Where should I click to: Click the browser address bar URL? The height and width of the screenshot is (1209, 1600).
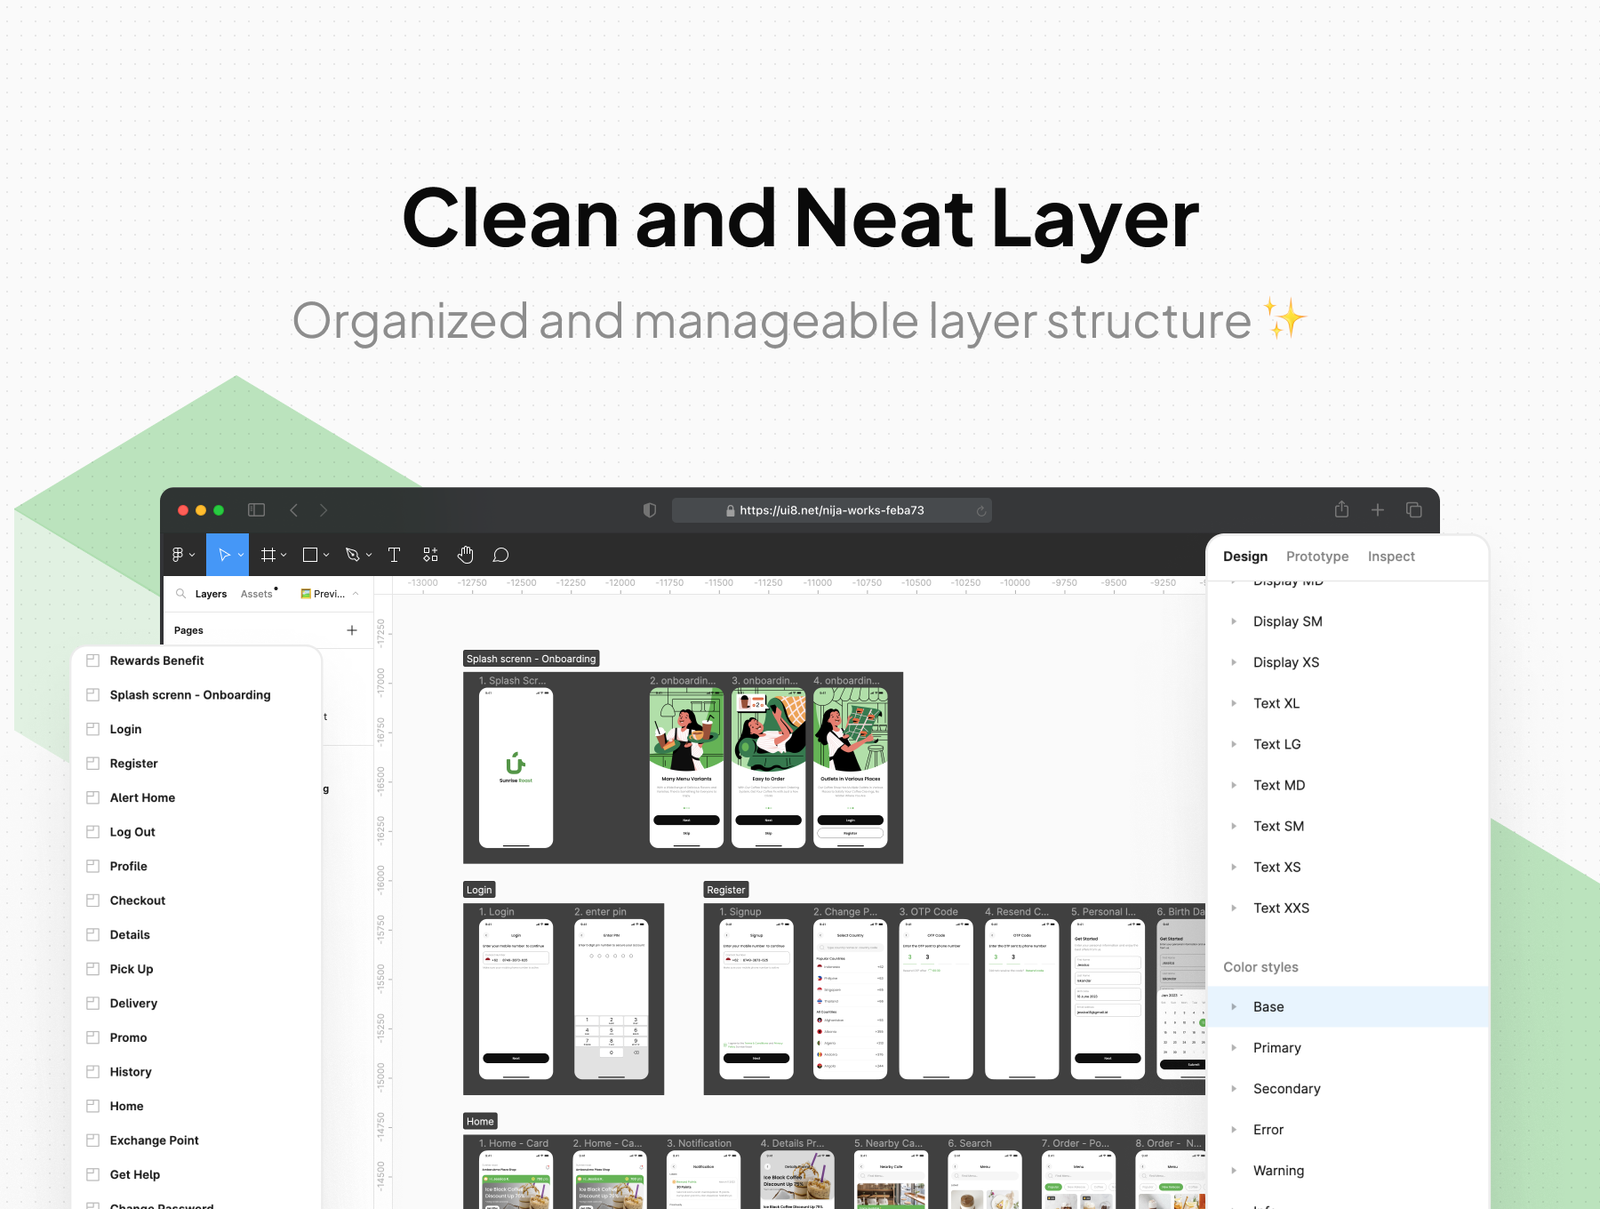pos(831,510)
